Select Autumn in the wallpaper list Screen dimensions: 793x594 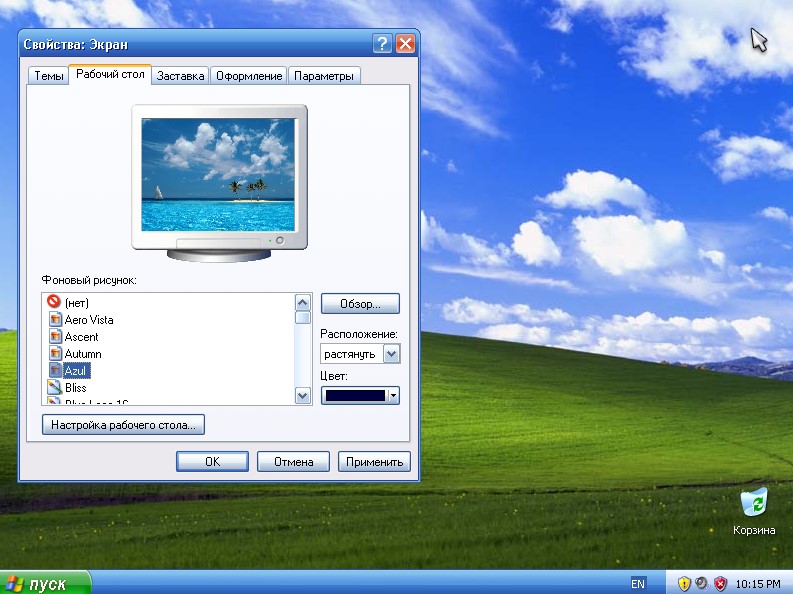tap(83, 354)
